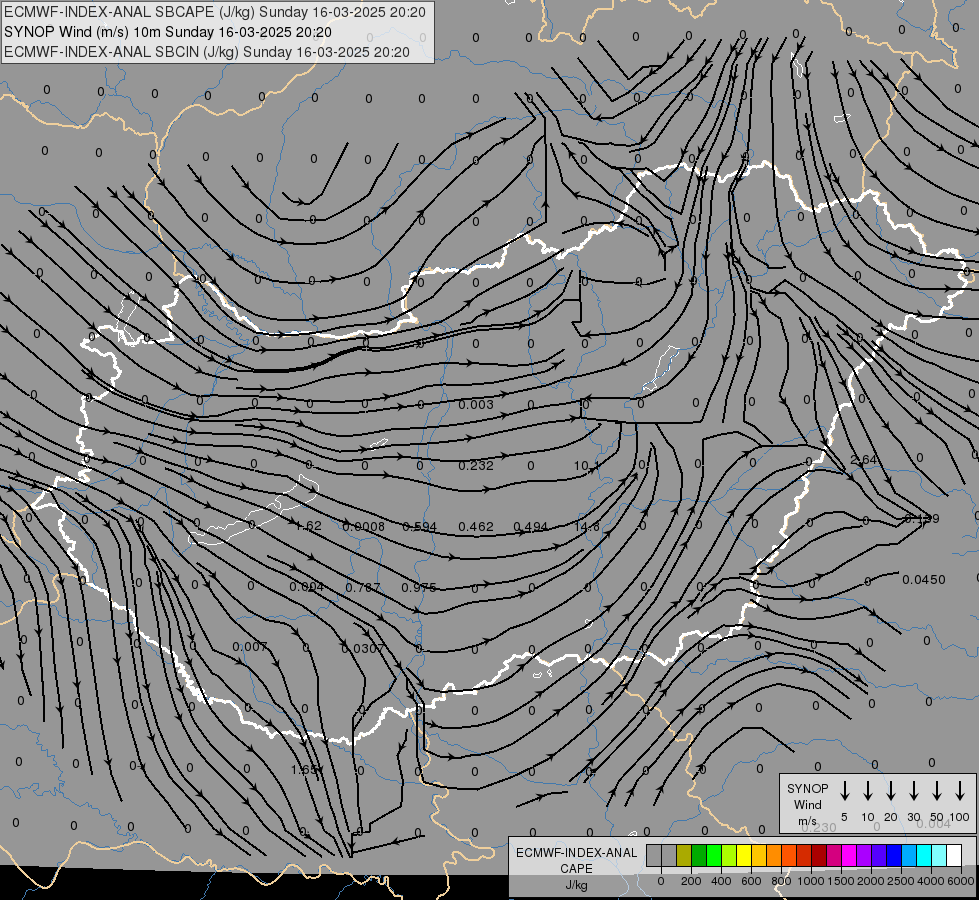
Task: Click the map value 0.0450
Action: tap(923, 580)
